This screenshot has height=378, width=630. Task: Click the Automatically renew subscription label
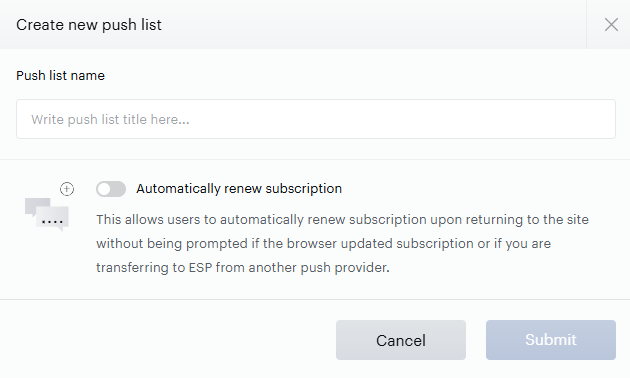pos(239,188)
